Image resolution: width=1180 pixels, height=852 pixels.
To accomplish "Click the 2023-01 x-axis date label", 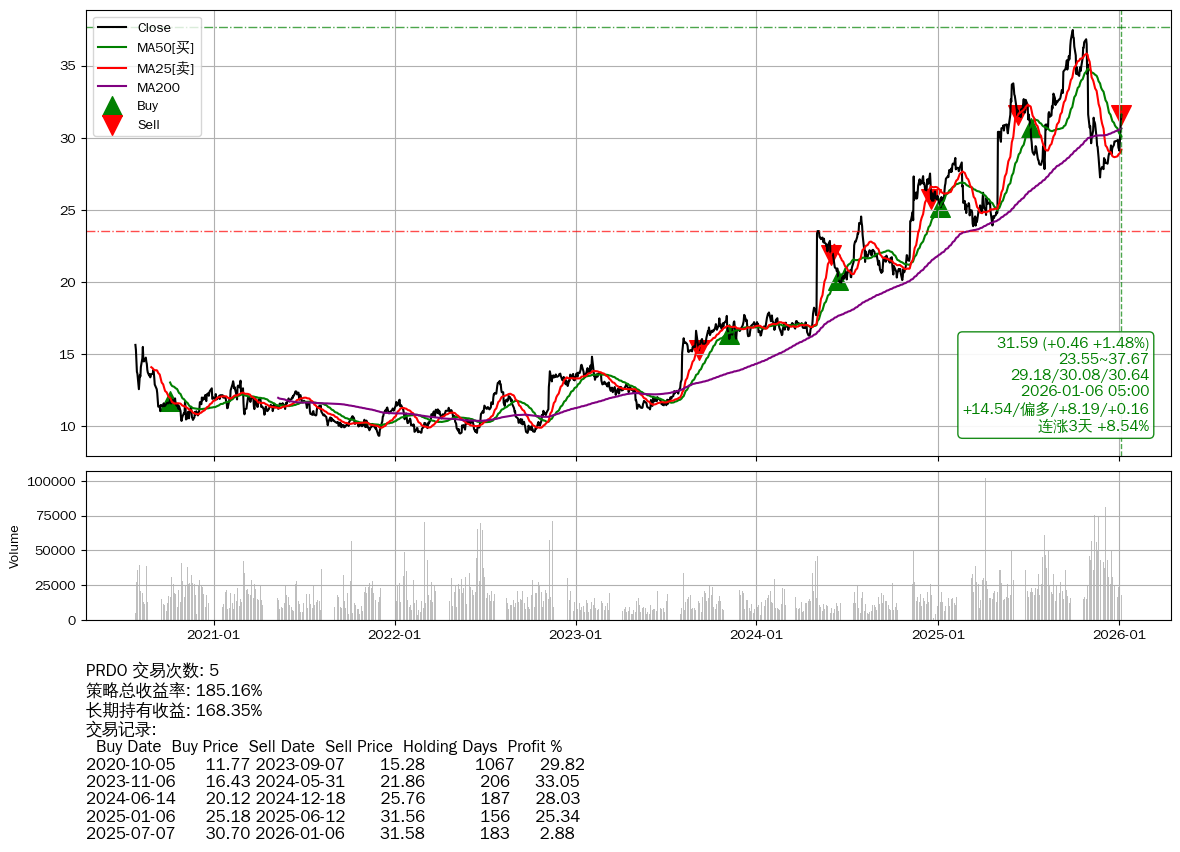I will pyautogui.click(x=576, y=634).
